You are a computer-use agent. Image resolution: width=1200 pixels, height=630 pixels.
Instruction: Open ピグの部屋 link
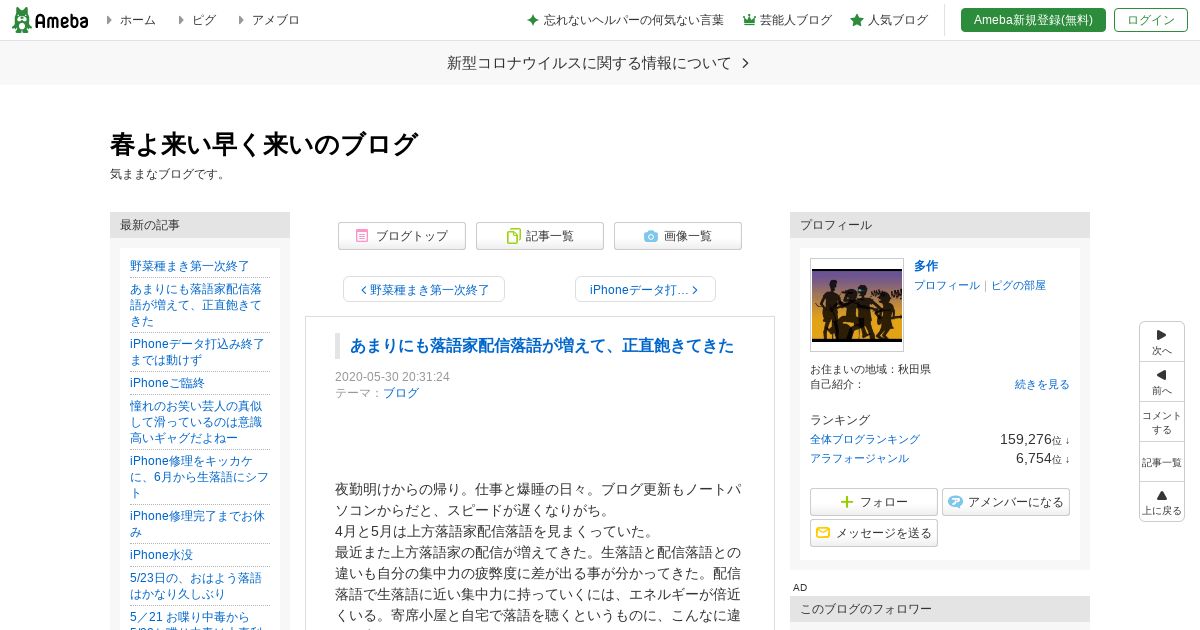click(x=1018, y=286)
